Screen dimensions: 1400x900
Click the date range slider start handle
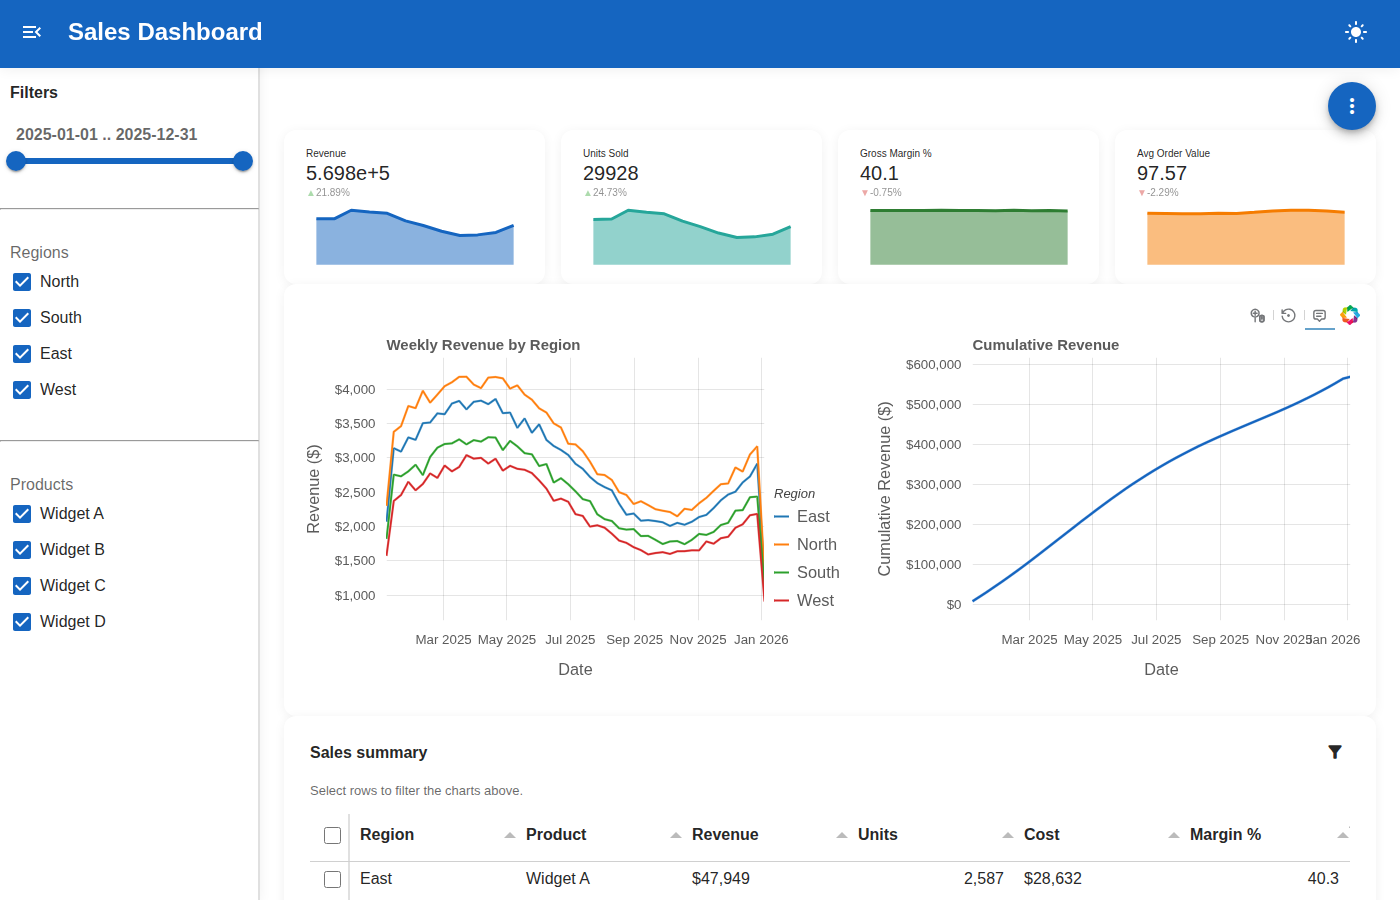[16, 161]
